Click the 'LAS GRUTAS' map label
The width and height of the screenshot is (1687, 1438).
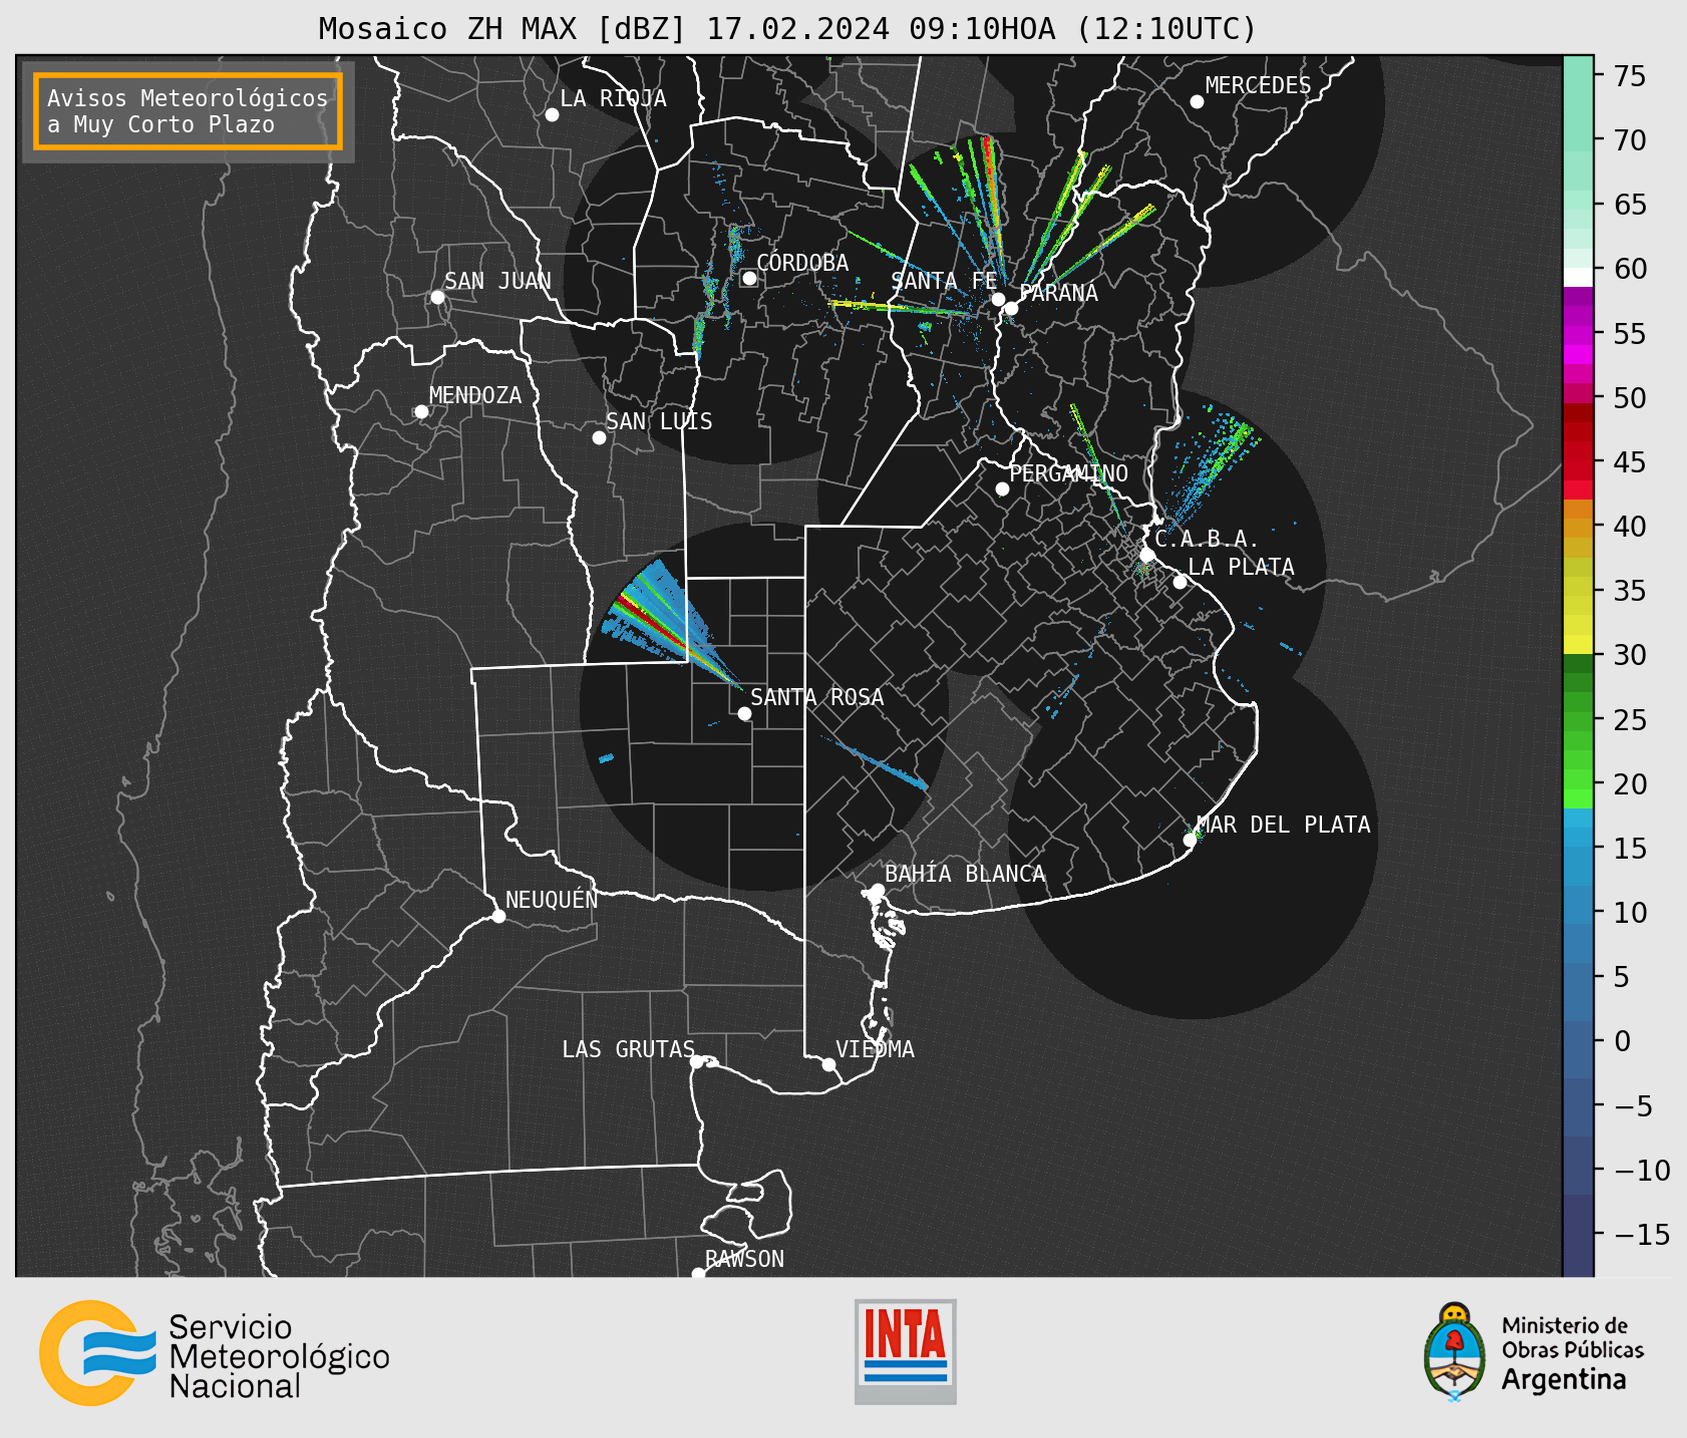628,1049
